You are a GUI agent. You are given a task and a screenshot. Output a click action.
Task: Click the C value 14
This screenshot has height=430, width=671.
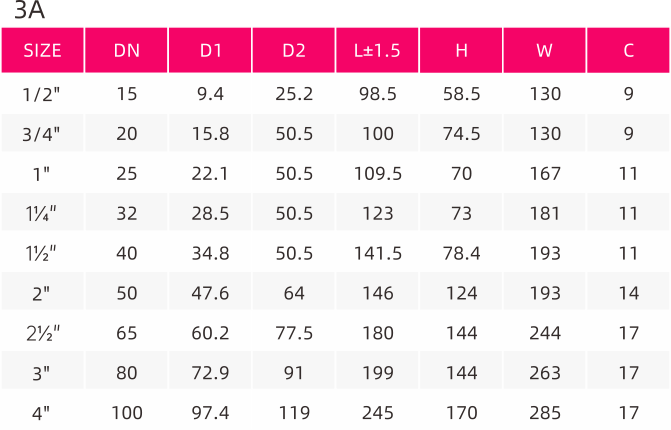pyautogui.click(x=628, y=294)
